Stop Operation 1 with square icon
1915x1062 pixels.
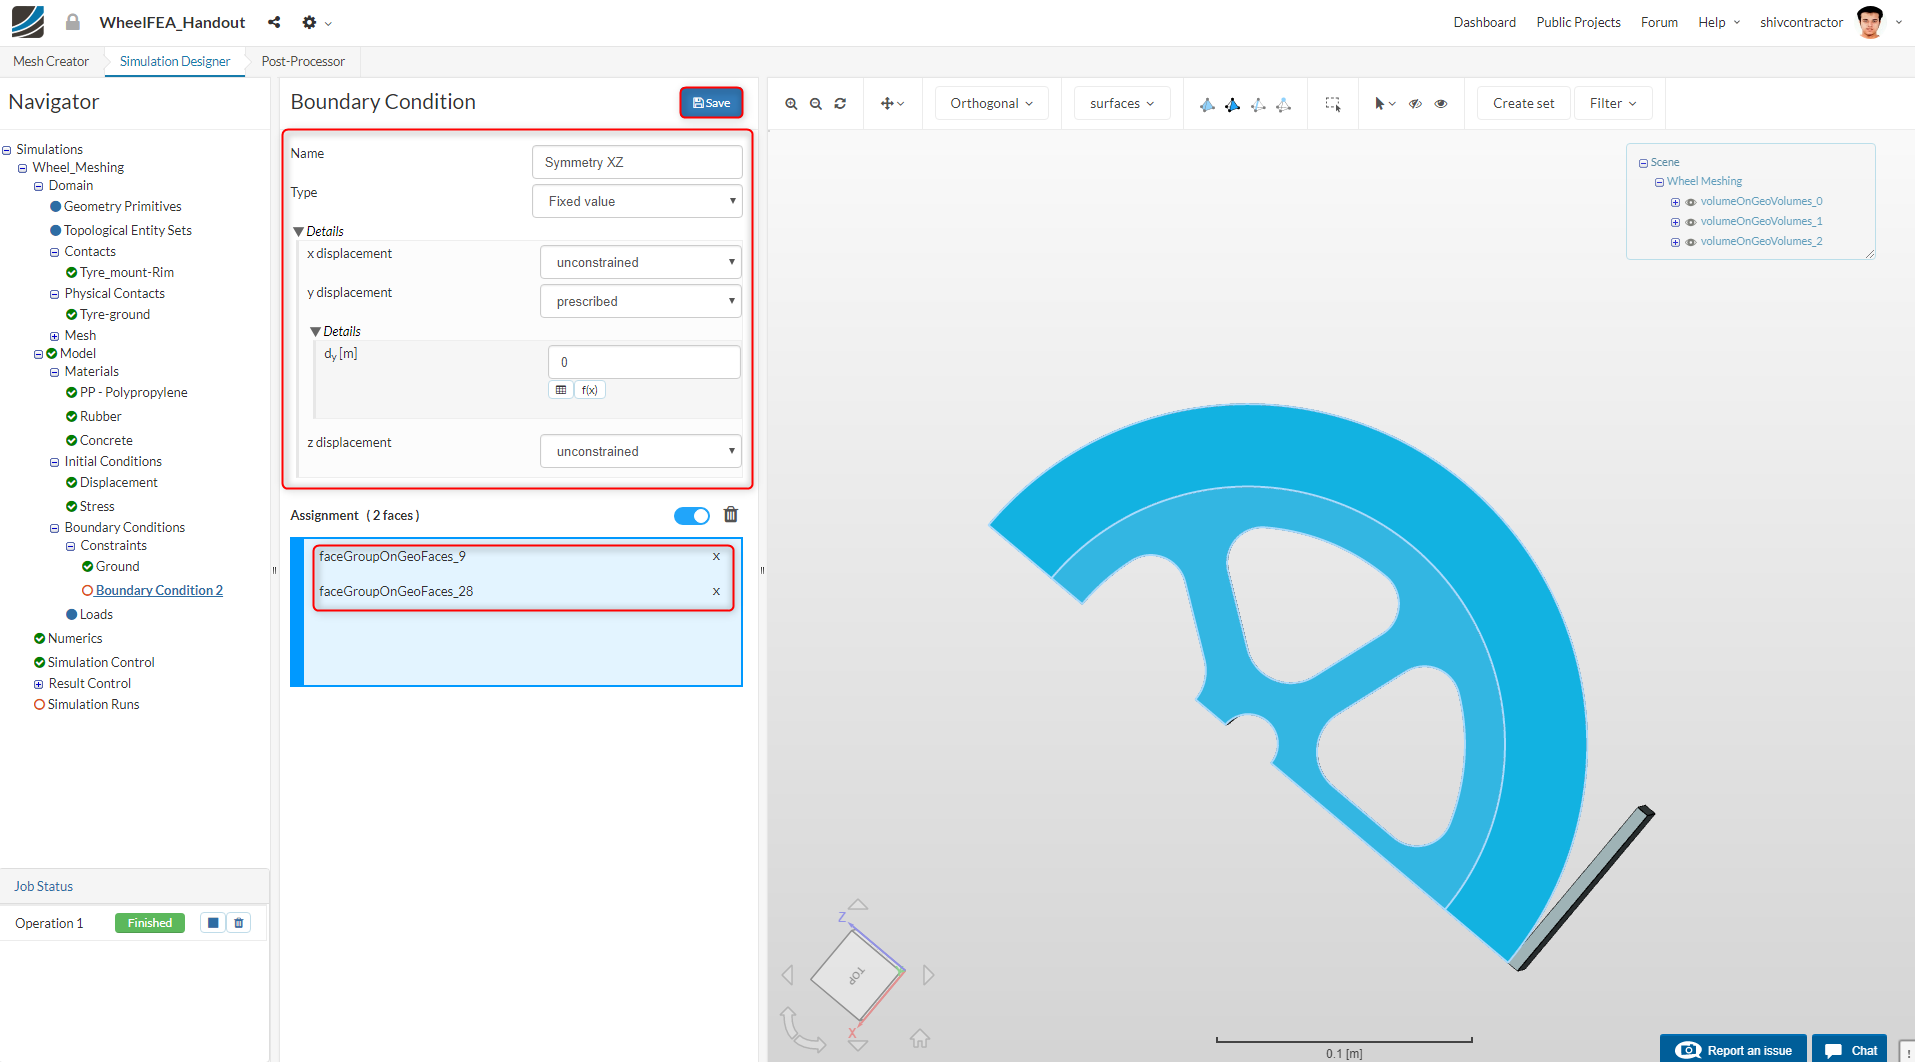point(213,923)
